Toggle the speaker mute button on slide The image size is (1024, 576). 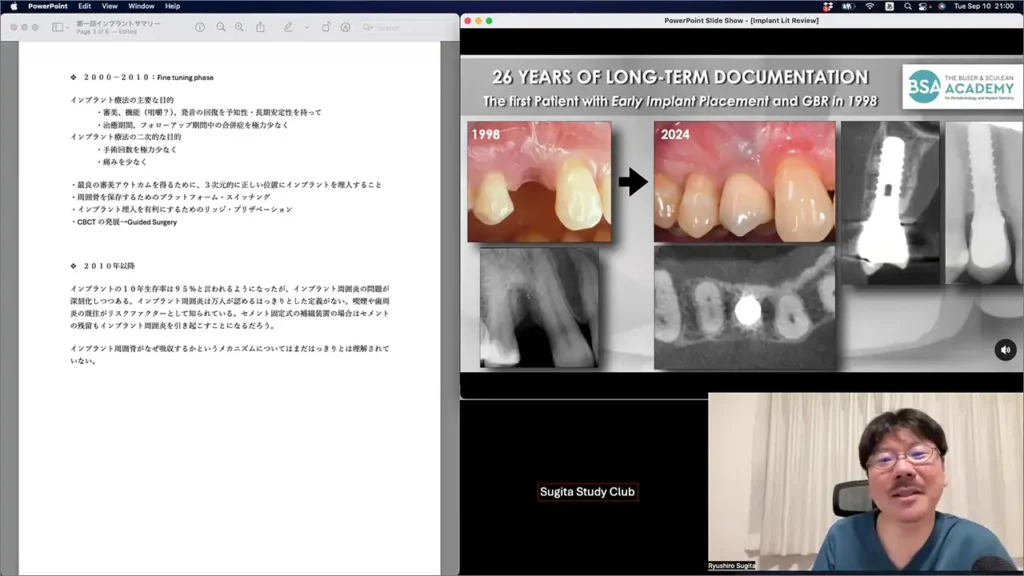1005,350
